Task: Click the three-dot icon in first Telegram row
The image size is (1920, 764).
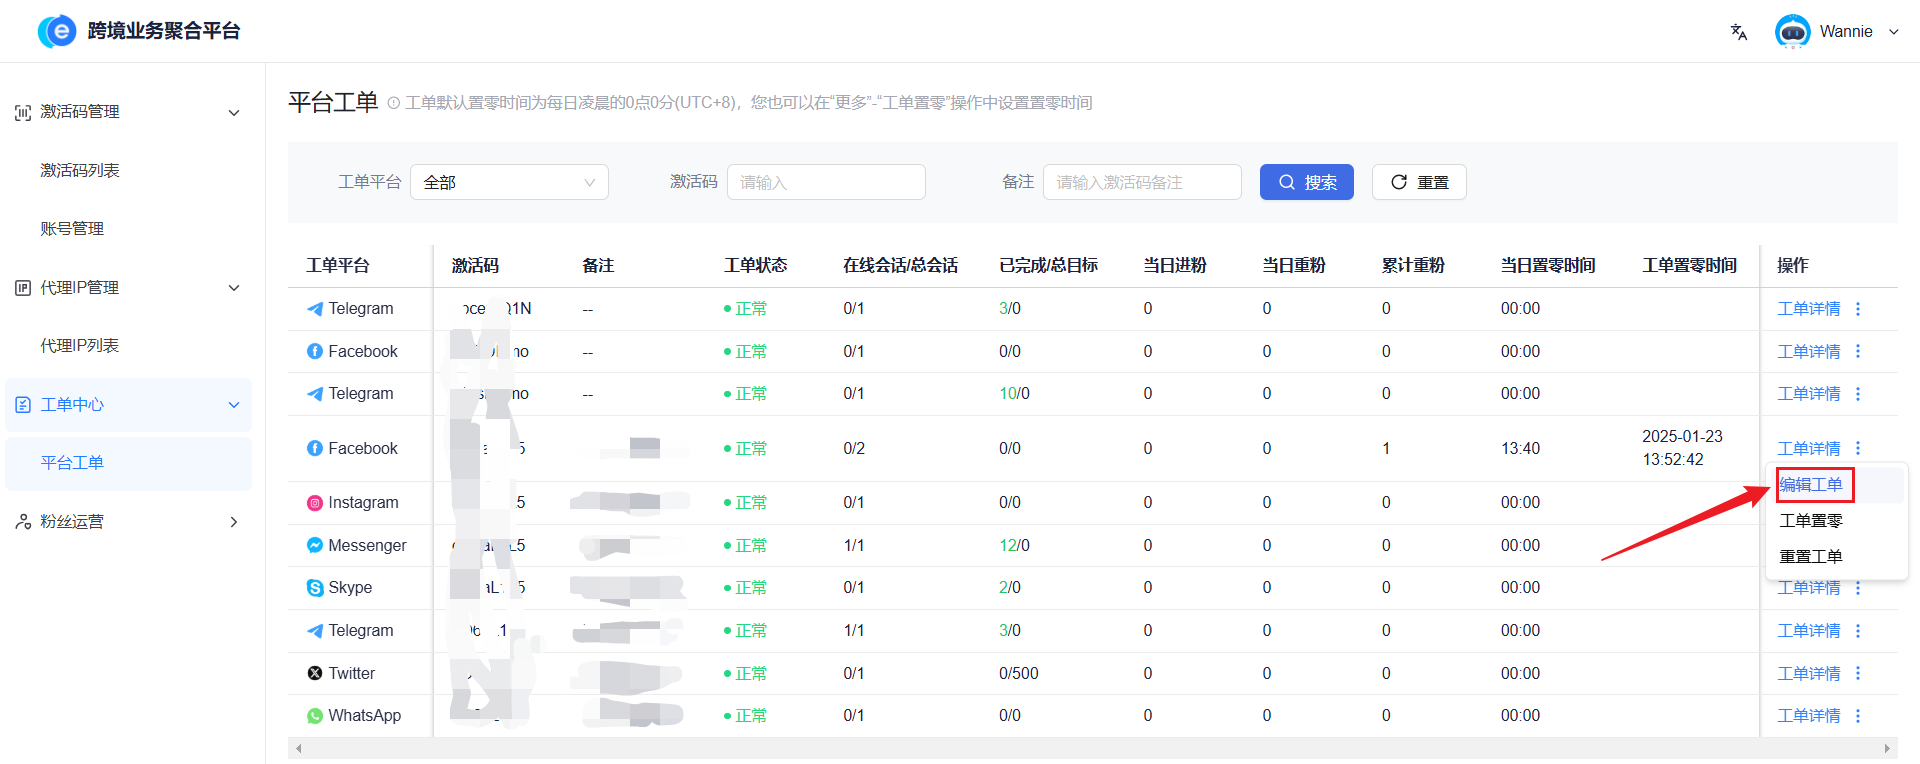Action: coord(1858,309)
